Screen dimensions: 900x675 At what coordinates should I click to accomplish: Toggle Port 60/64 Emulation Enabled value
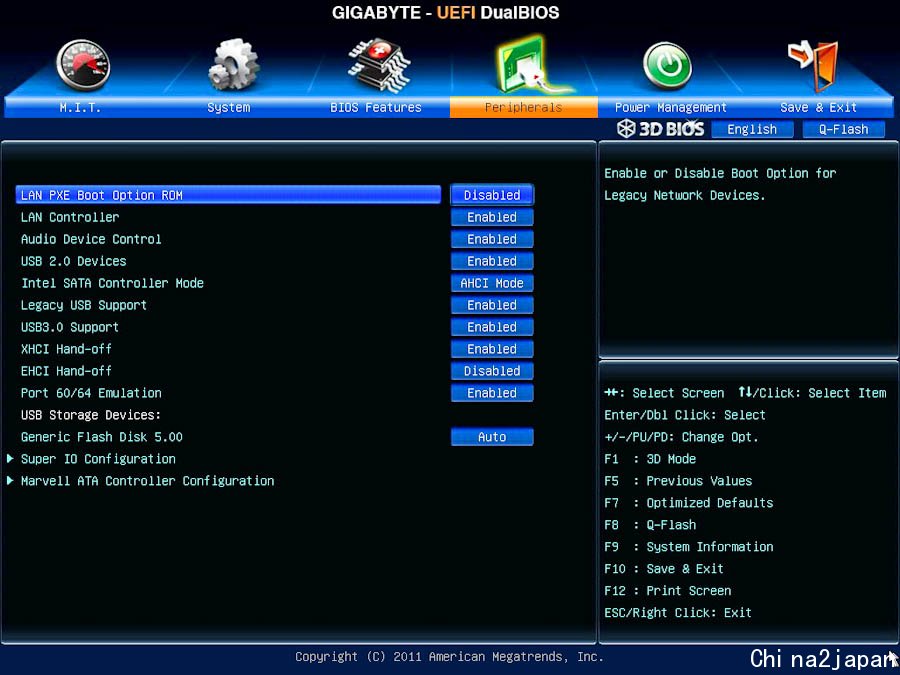[492, 393]
